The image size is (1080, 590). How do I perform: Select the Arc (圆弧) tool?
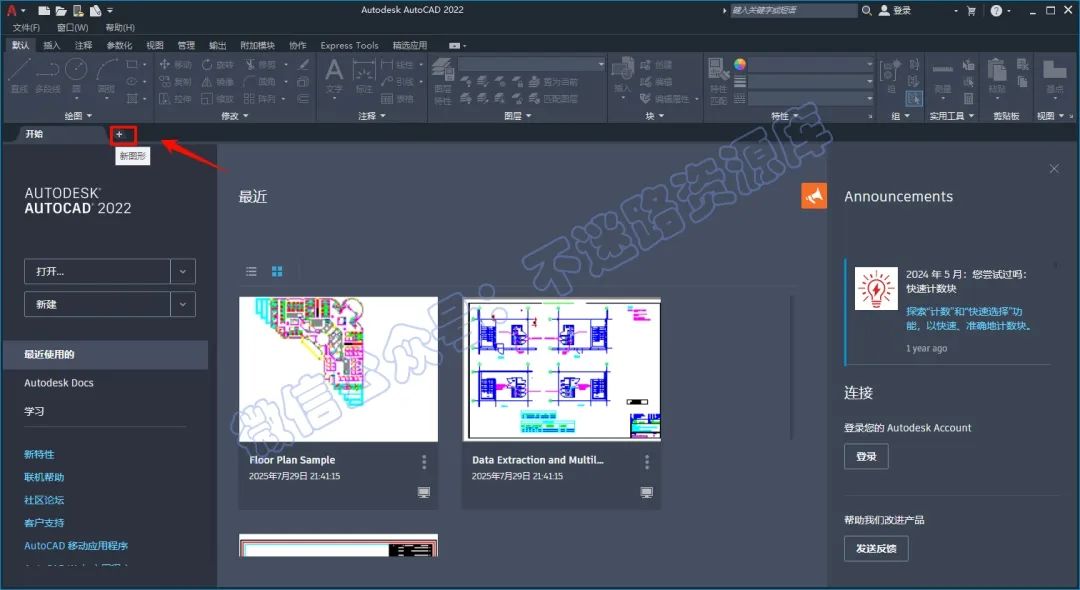(107, 76)
